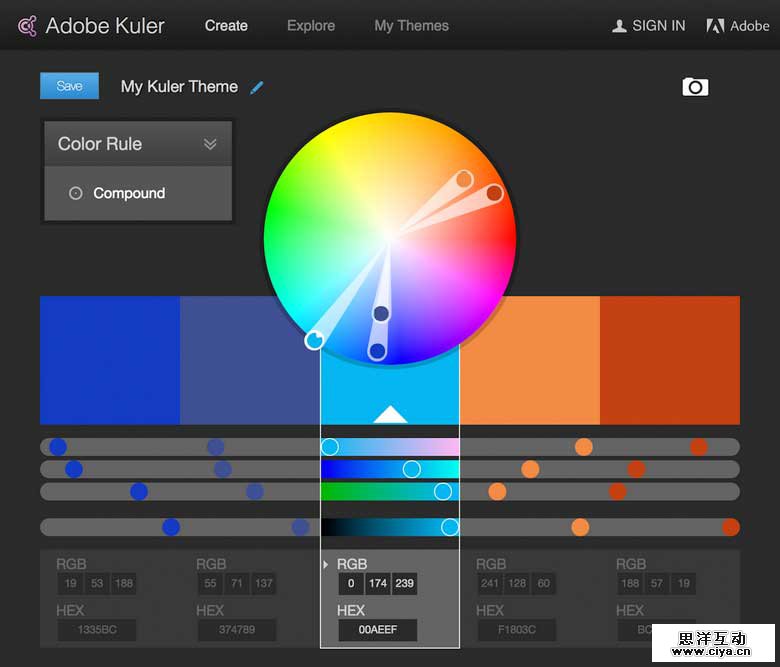
Task: Select the dark red-orange color swatch
Action: tap(669, 360)
